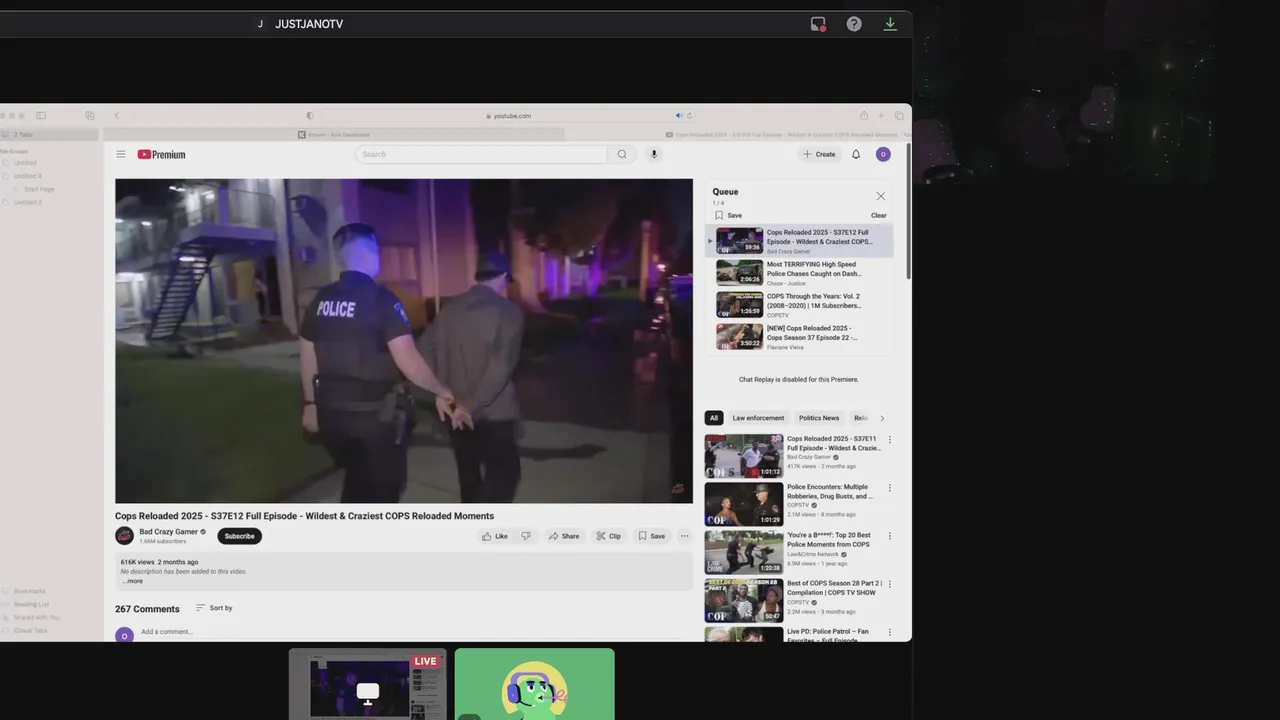The width and height of the screenshot is (1280, 720).
Task: Open 'Untitled 4' tab group in sidebar
Action: coord(27,176)
